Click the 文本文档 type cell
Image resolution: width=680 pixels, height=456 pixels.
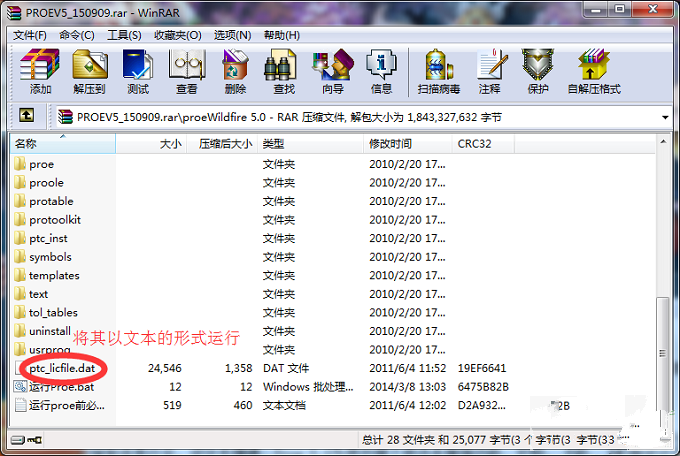[284, 405]
